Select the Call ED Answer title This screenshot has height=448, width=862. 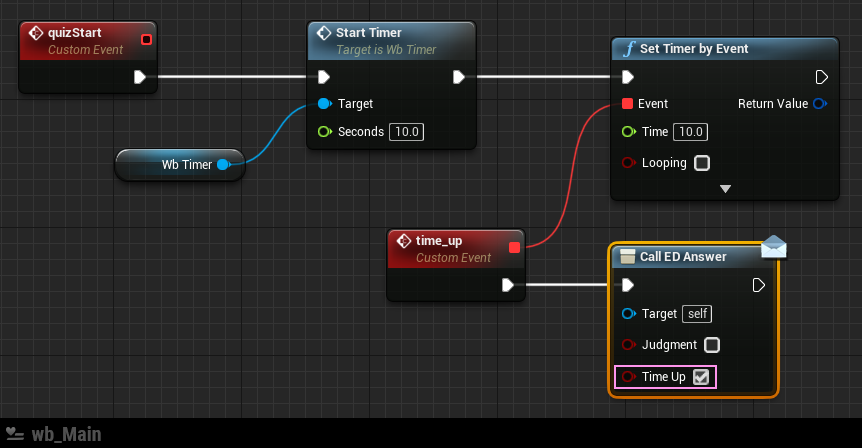pos(683,257)
